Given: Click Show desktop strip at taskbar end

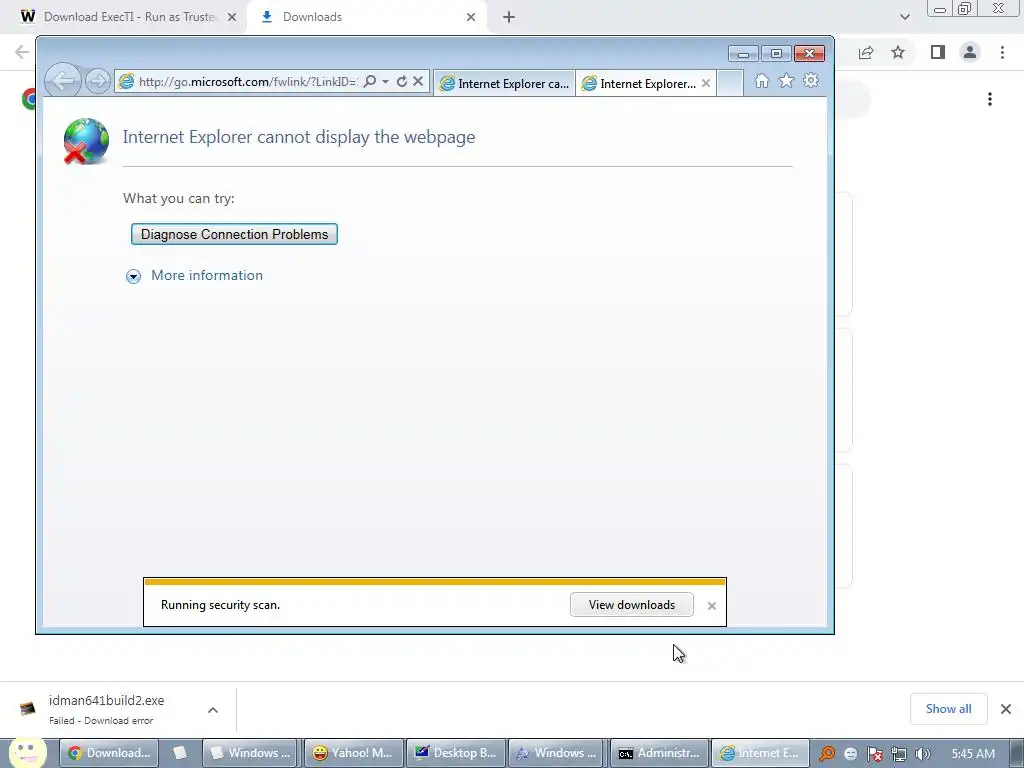Looking at the screenshot, I should click(1017, 753).
